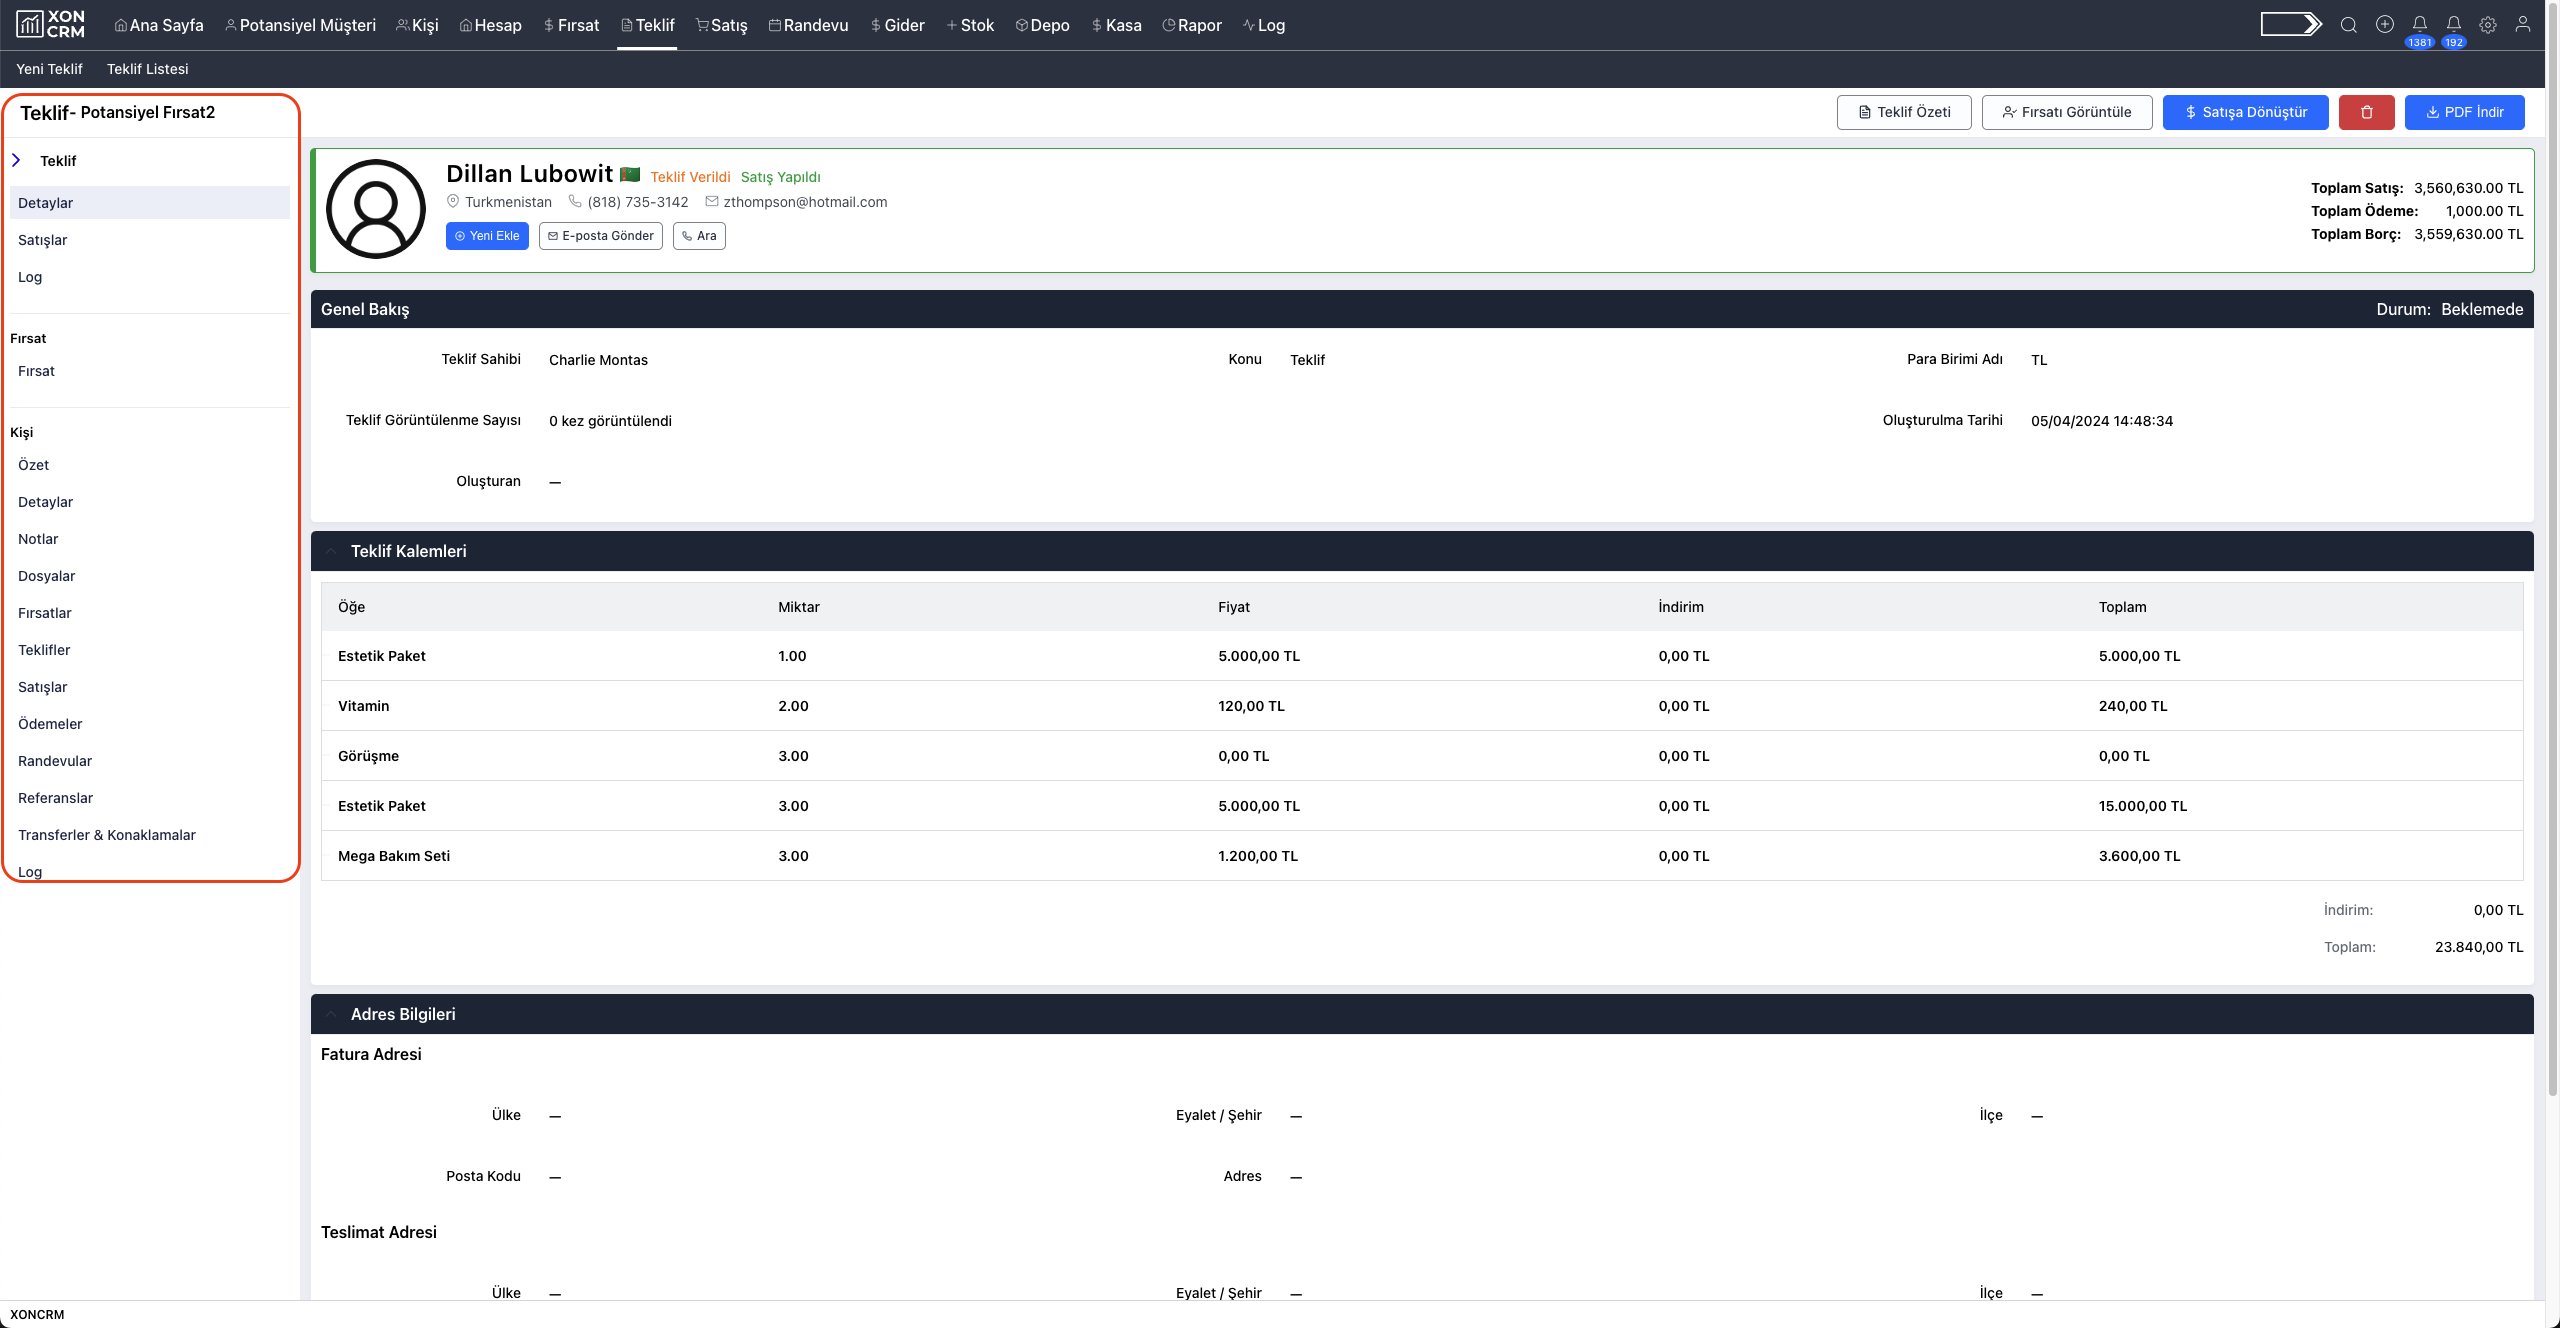Open the bell with 192 badge

(2454, 25)
